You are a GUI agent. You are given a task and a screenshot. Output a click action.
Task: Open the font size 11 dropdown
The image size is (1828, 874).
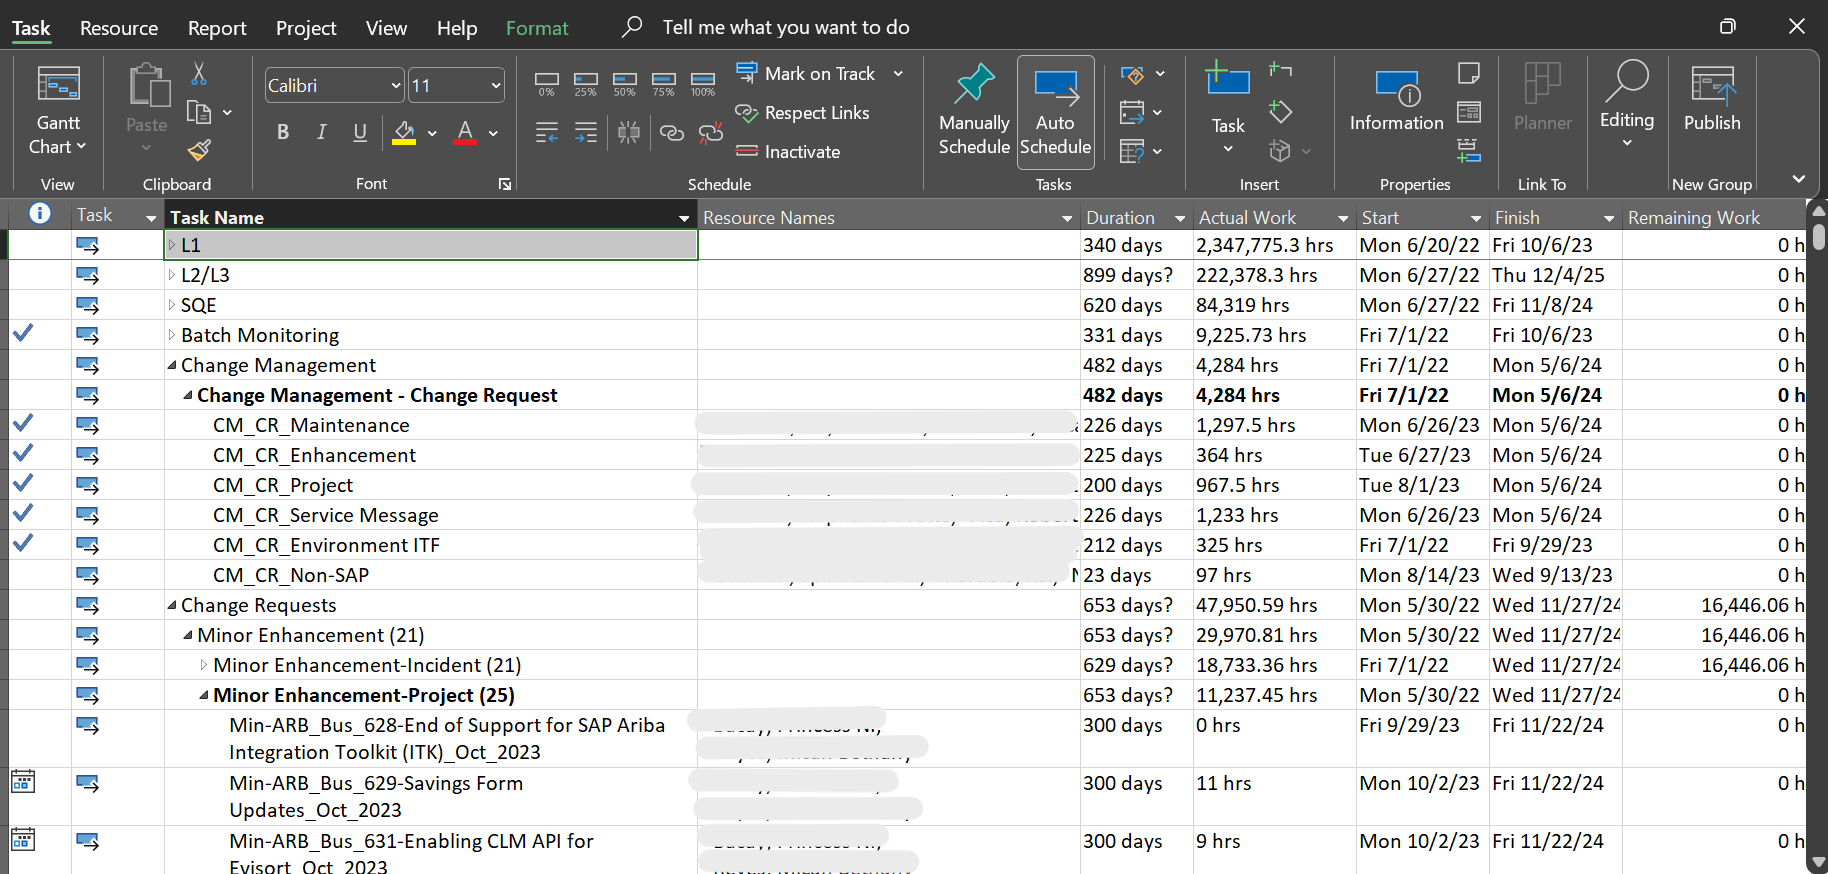496,86
